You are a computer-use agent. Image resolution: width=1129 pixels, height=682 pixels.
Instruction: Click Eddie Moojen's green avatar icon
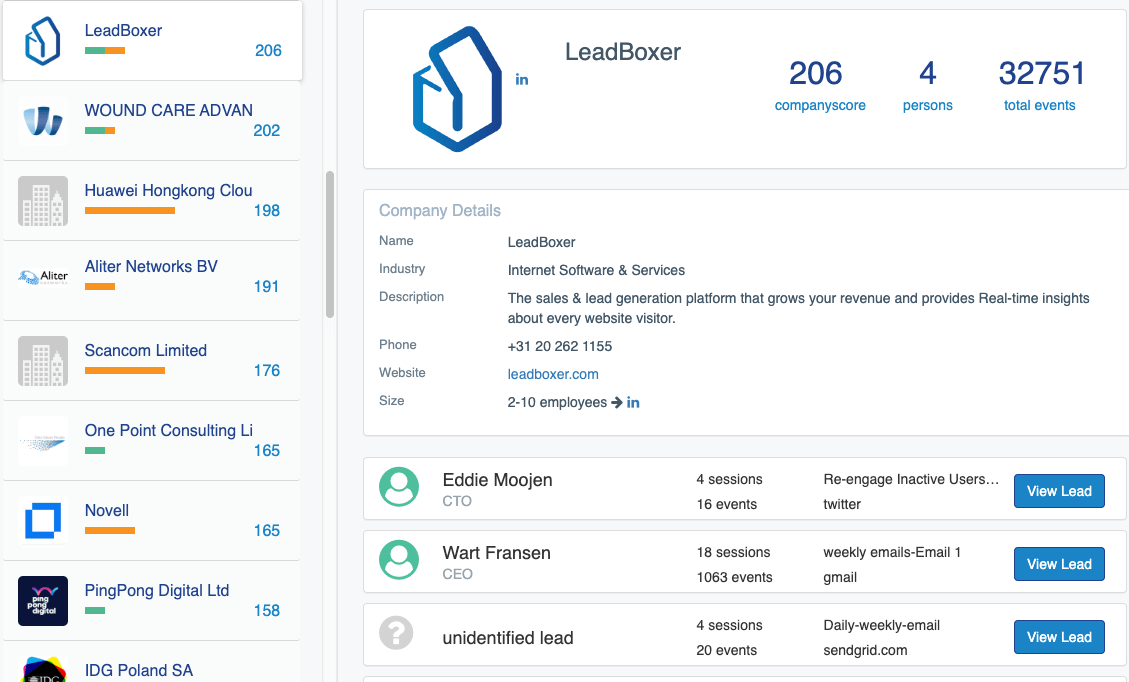[x=399, y=487]
